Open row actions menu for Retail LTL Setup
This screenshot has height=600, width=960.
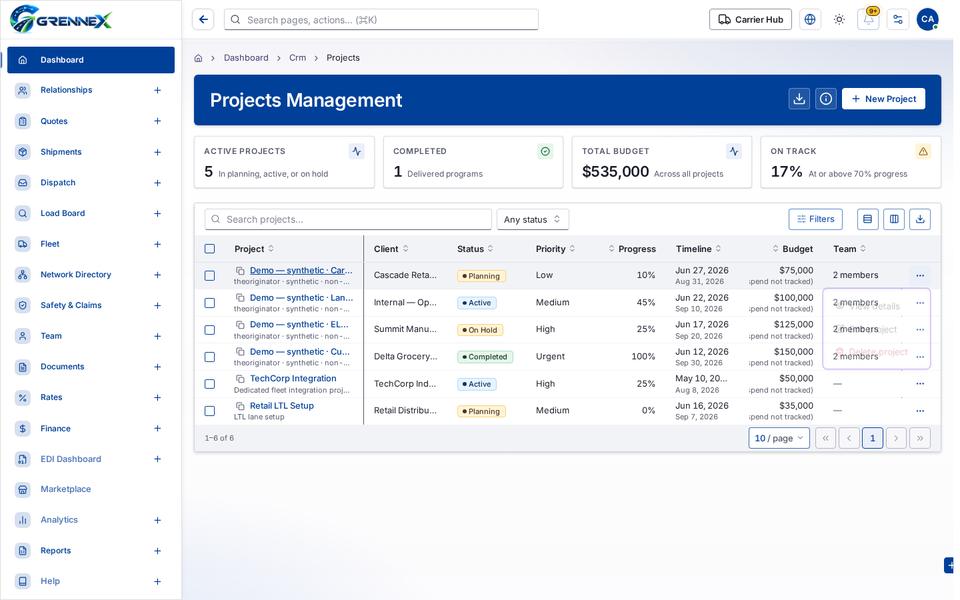920,411
